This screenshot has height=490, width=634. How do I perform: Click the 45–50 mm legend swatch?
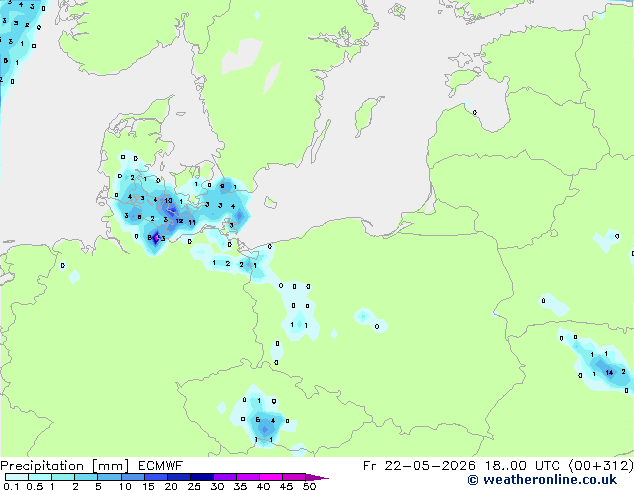click(x=294, y=477)
